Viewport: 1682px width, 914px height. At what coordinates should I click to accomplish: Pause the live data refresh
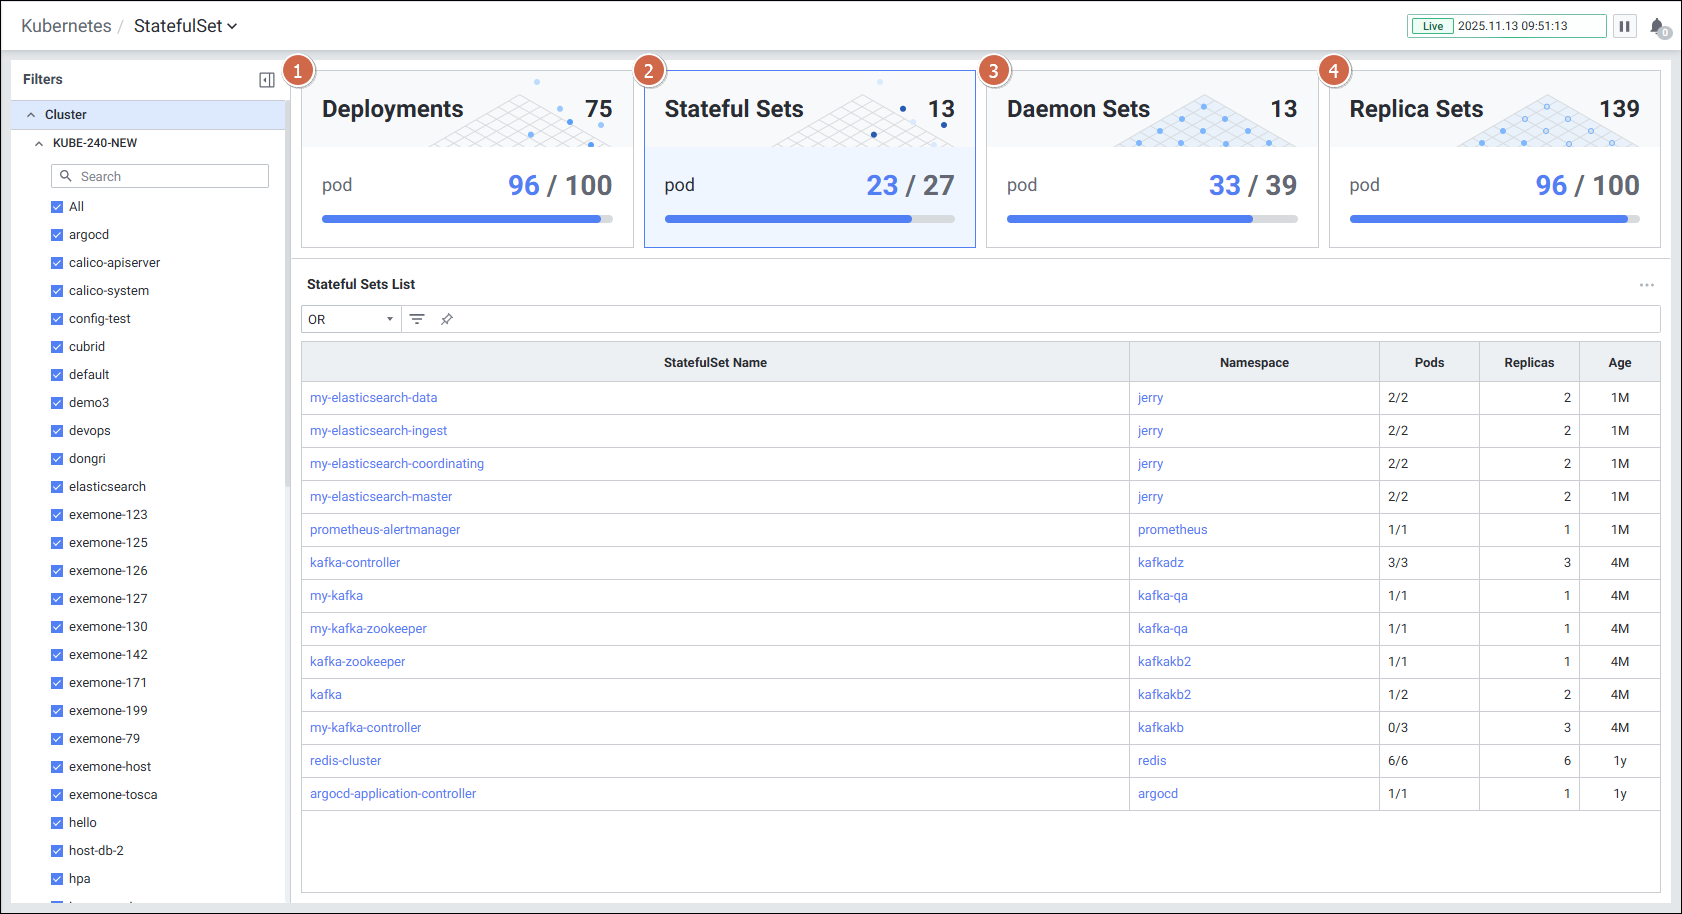pyautogui.click(x=1624, y=26)
